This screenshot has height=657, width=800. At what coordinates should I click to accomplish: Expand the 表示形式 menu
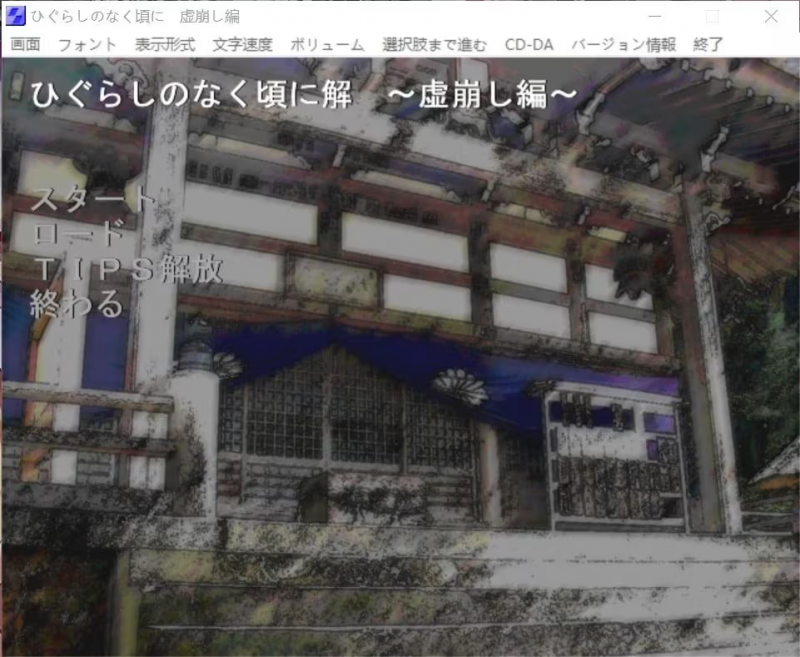pyautogui.click(x=165, y=45)
